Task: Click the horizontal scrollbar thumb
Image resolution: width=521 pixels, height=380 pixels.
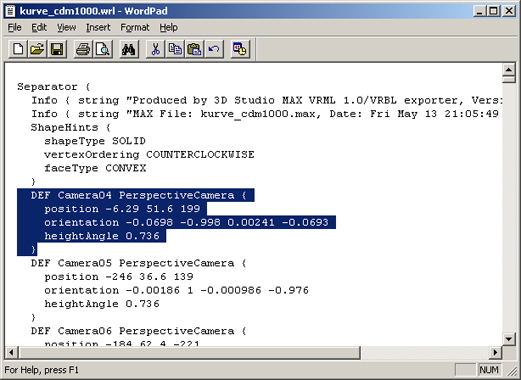Action: coord(189,352)
